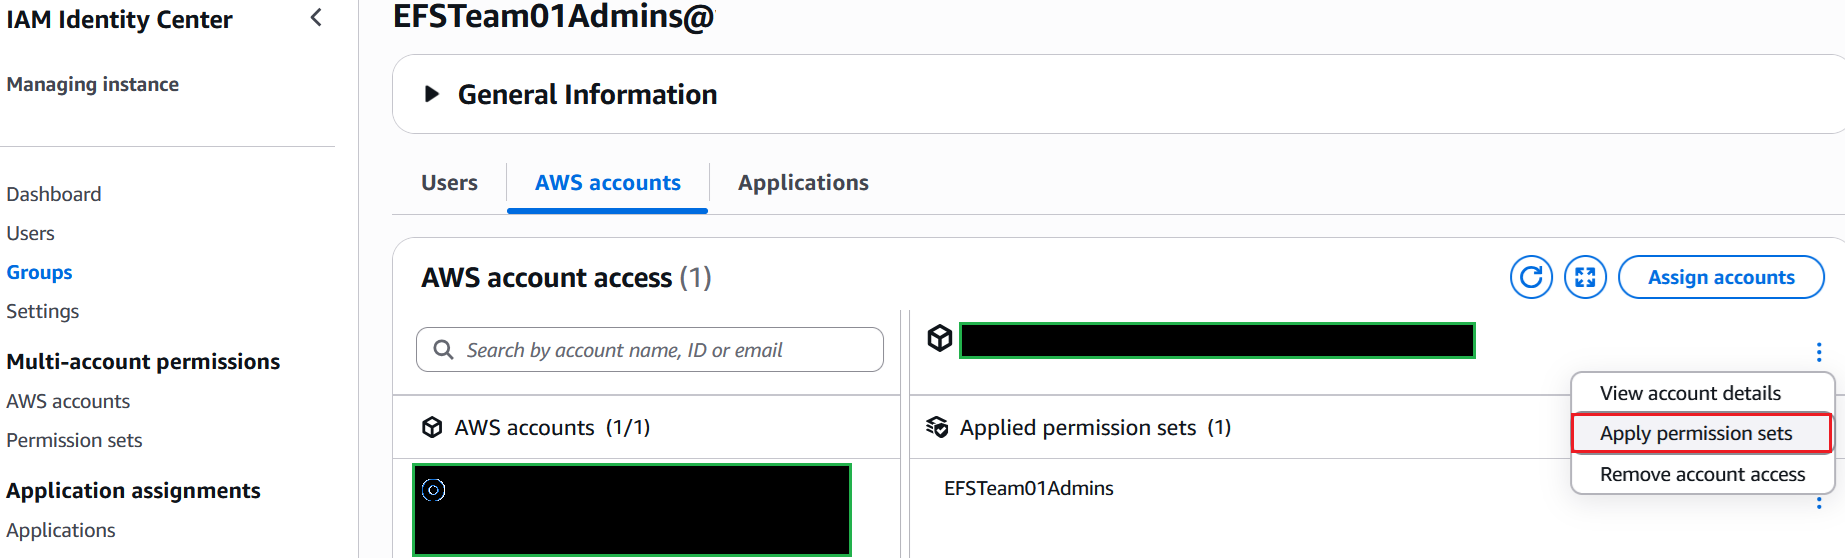The width and height of the screenshot is (1845, 558).
Task: Expand the General Information section
Action: coord(432,94)
